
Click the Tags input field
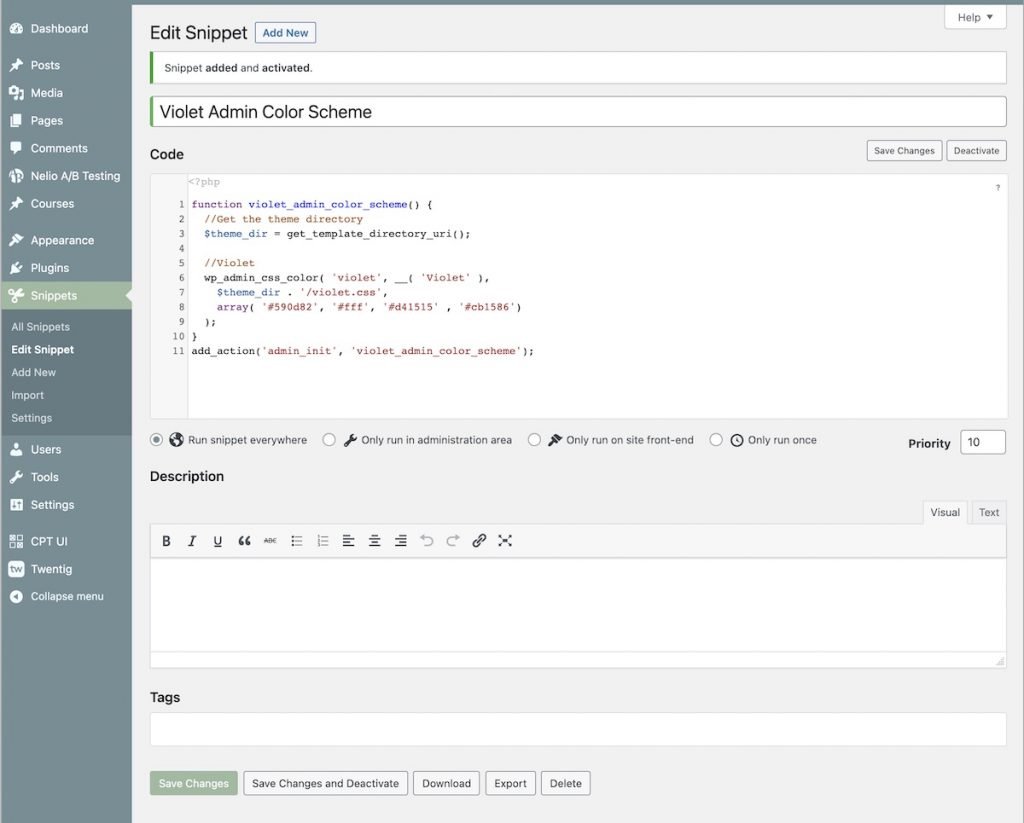[x=579, y=729]
